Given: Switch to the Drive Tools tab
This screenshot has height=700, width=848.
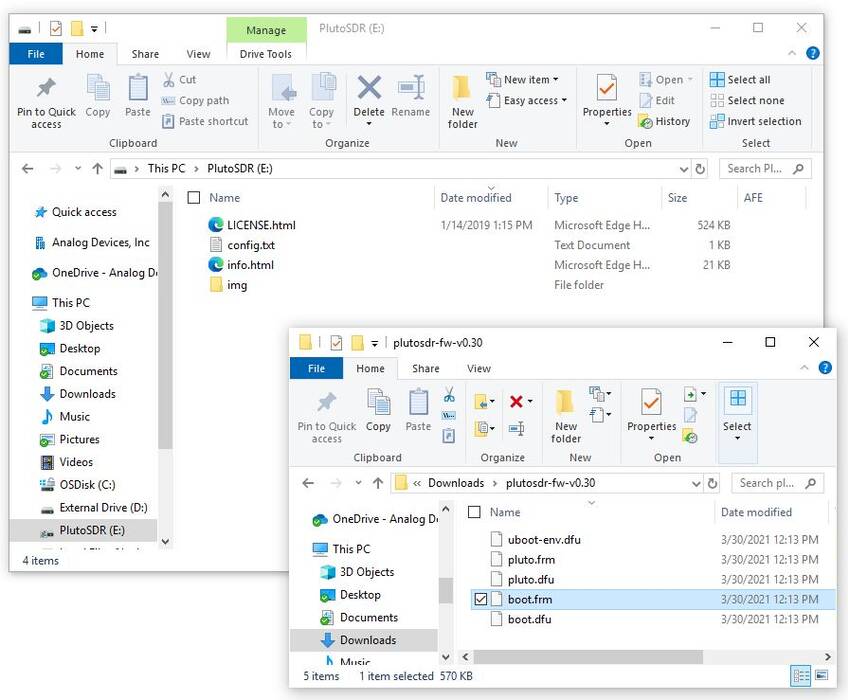Looking at the screenshot, I should 266,54.
